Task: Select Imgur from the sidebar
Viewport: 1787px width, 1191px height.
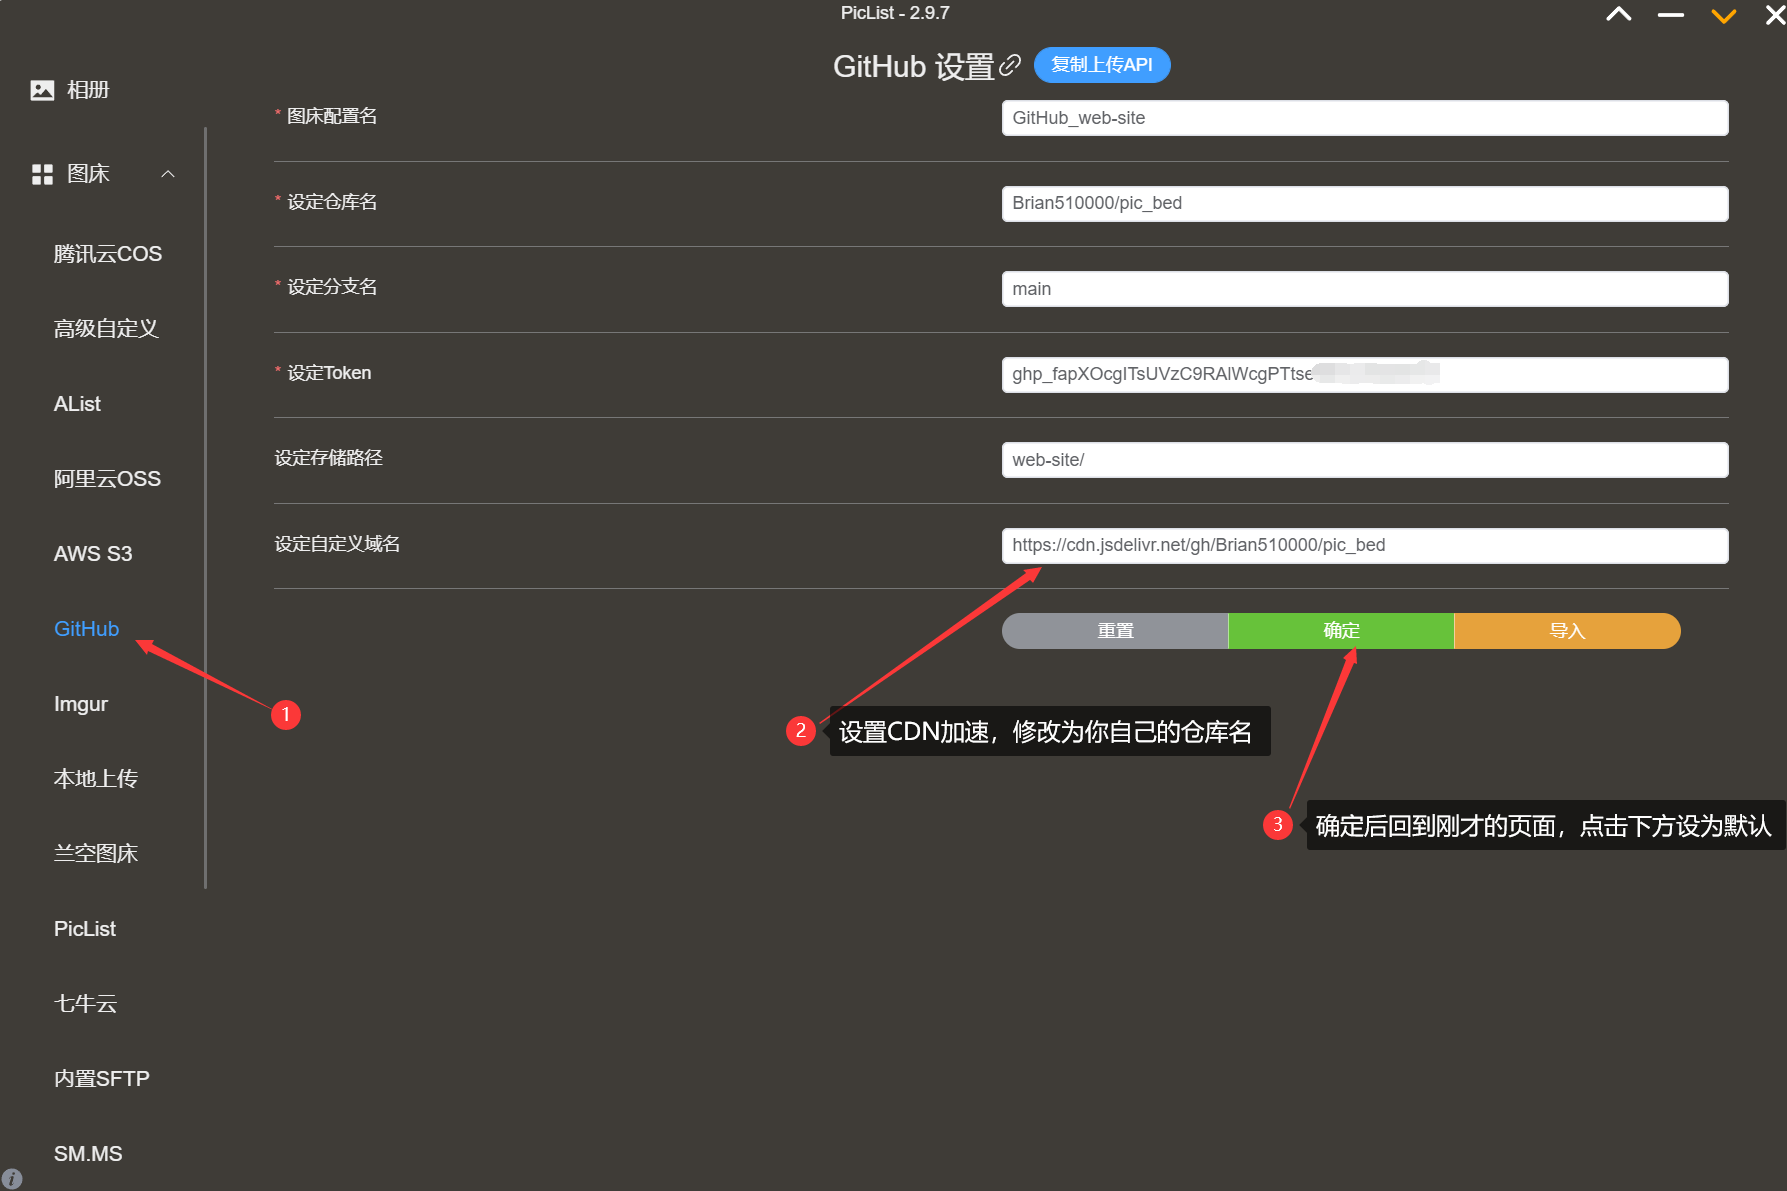Action: [80, 703]
